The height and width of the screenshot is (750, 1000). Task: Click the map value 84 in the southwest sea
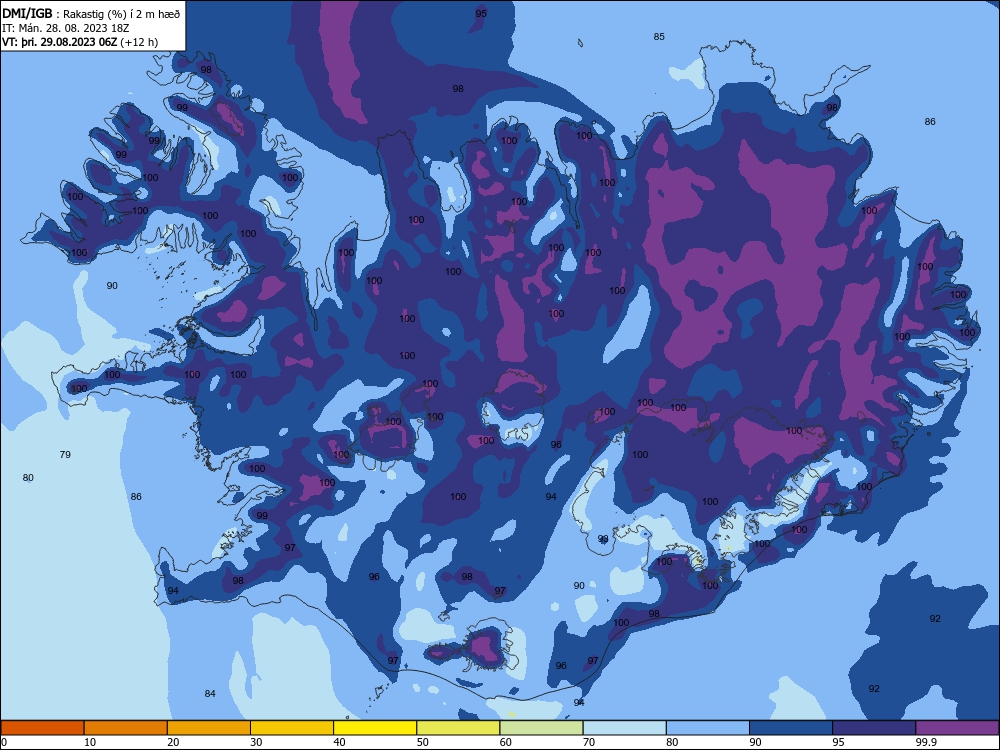click(x=210, y=693)
